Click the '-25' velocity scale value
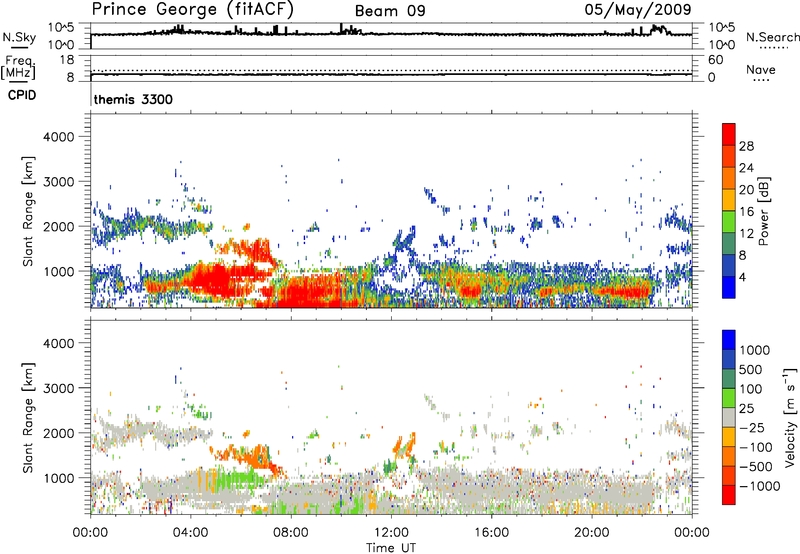This screenshot has width=800, height=554. [754, 428]
